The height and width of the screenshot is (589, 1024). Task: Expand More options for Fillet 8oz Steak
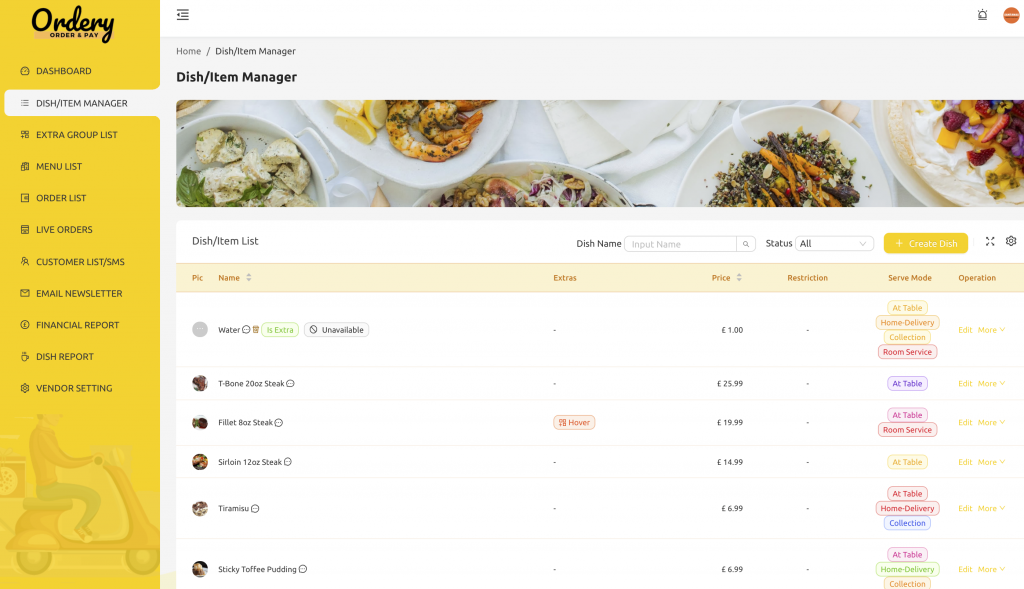[991, 423]
